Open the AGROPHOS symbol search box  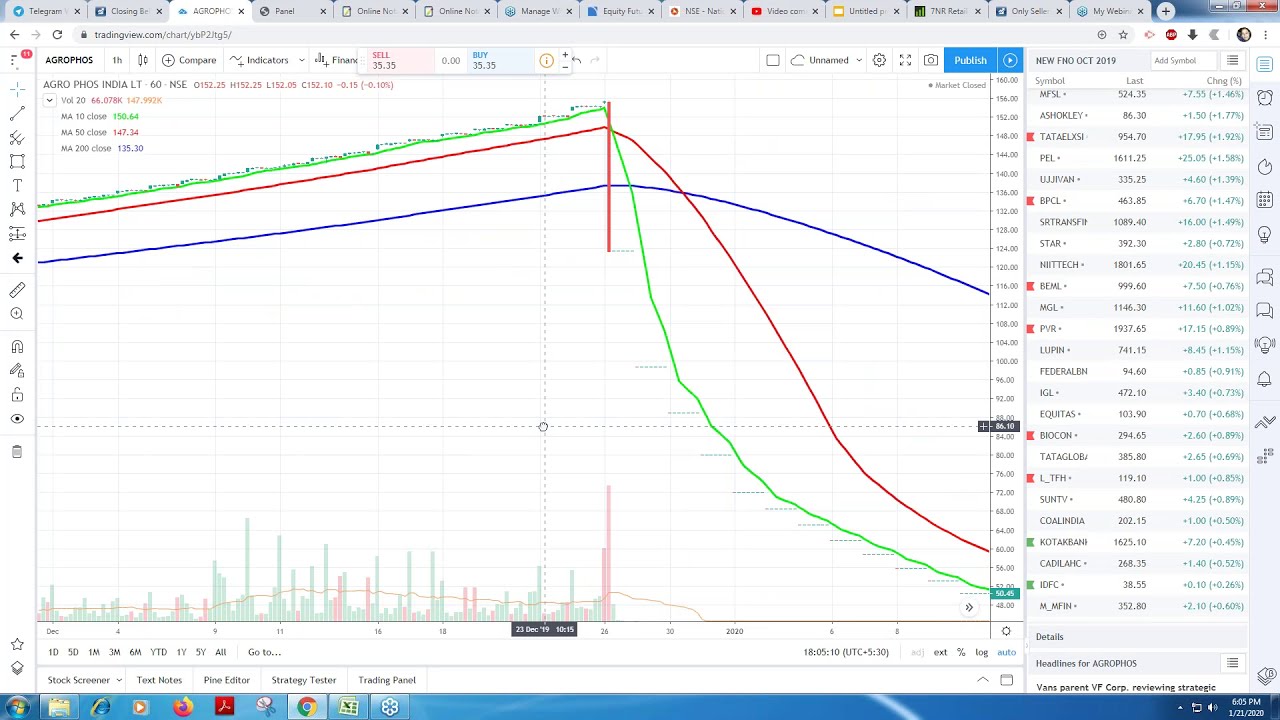pos(69,60)
